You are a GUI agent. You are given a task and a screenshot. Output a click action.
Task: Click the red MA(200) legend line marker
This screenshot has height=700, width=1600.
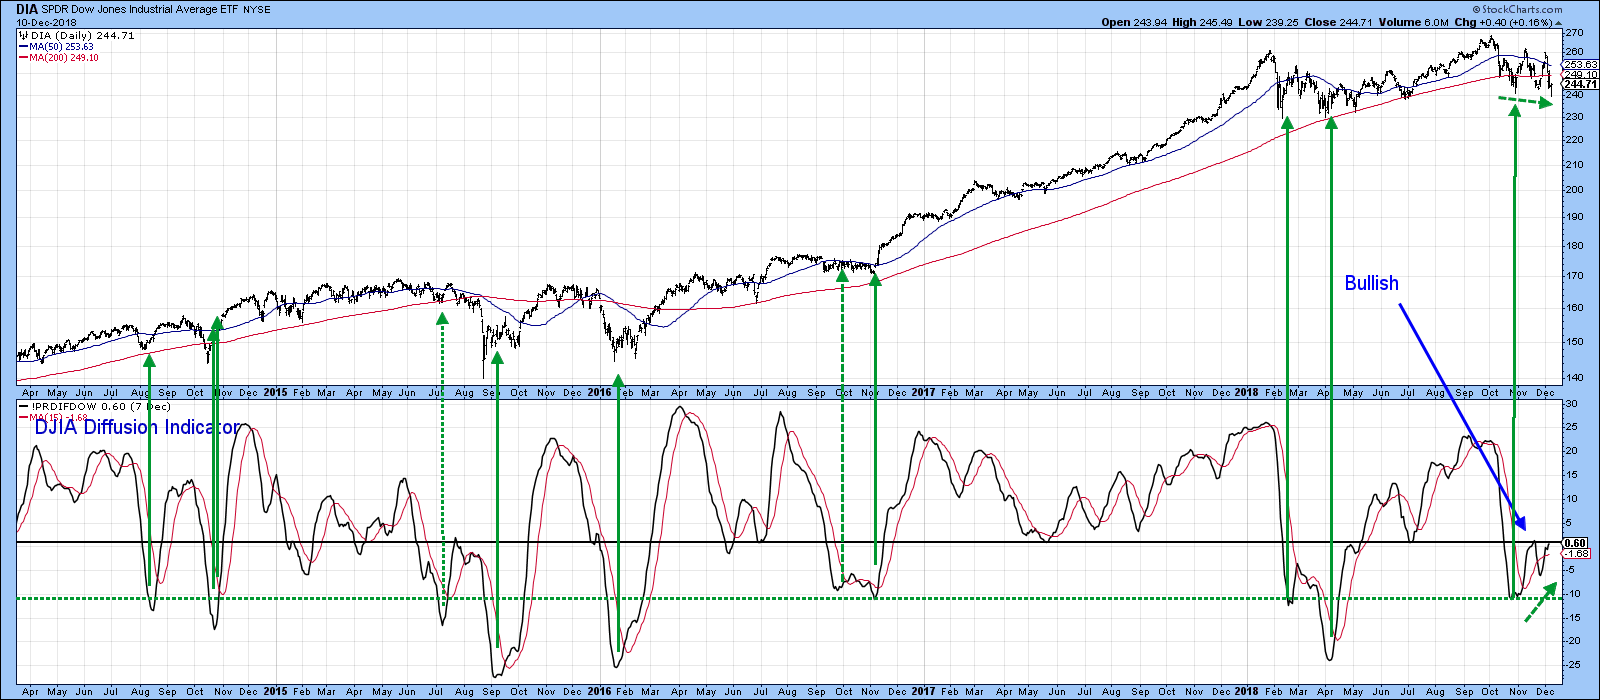click(x=23, y=58)
